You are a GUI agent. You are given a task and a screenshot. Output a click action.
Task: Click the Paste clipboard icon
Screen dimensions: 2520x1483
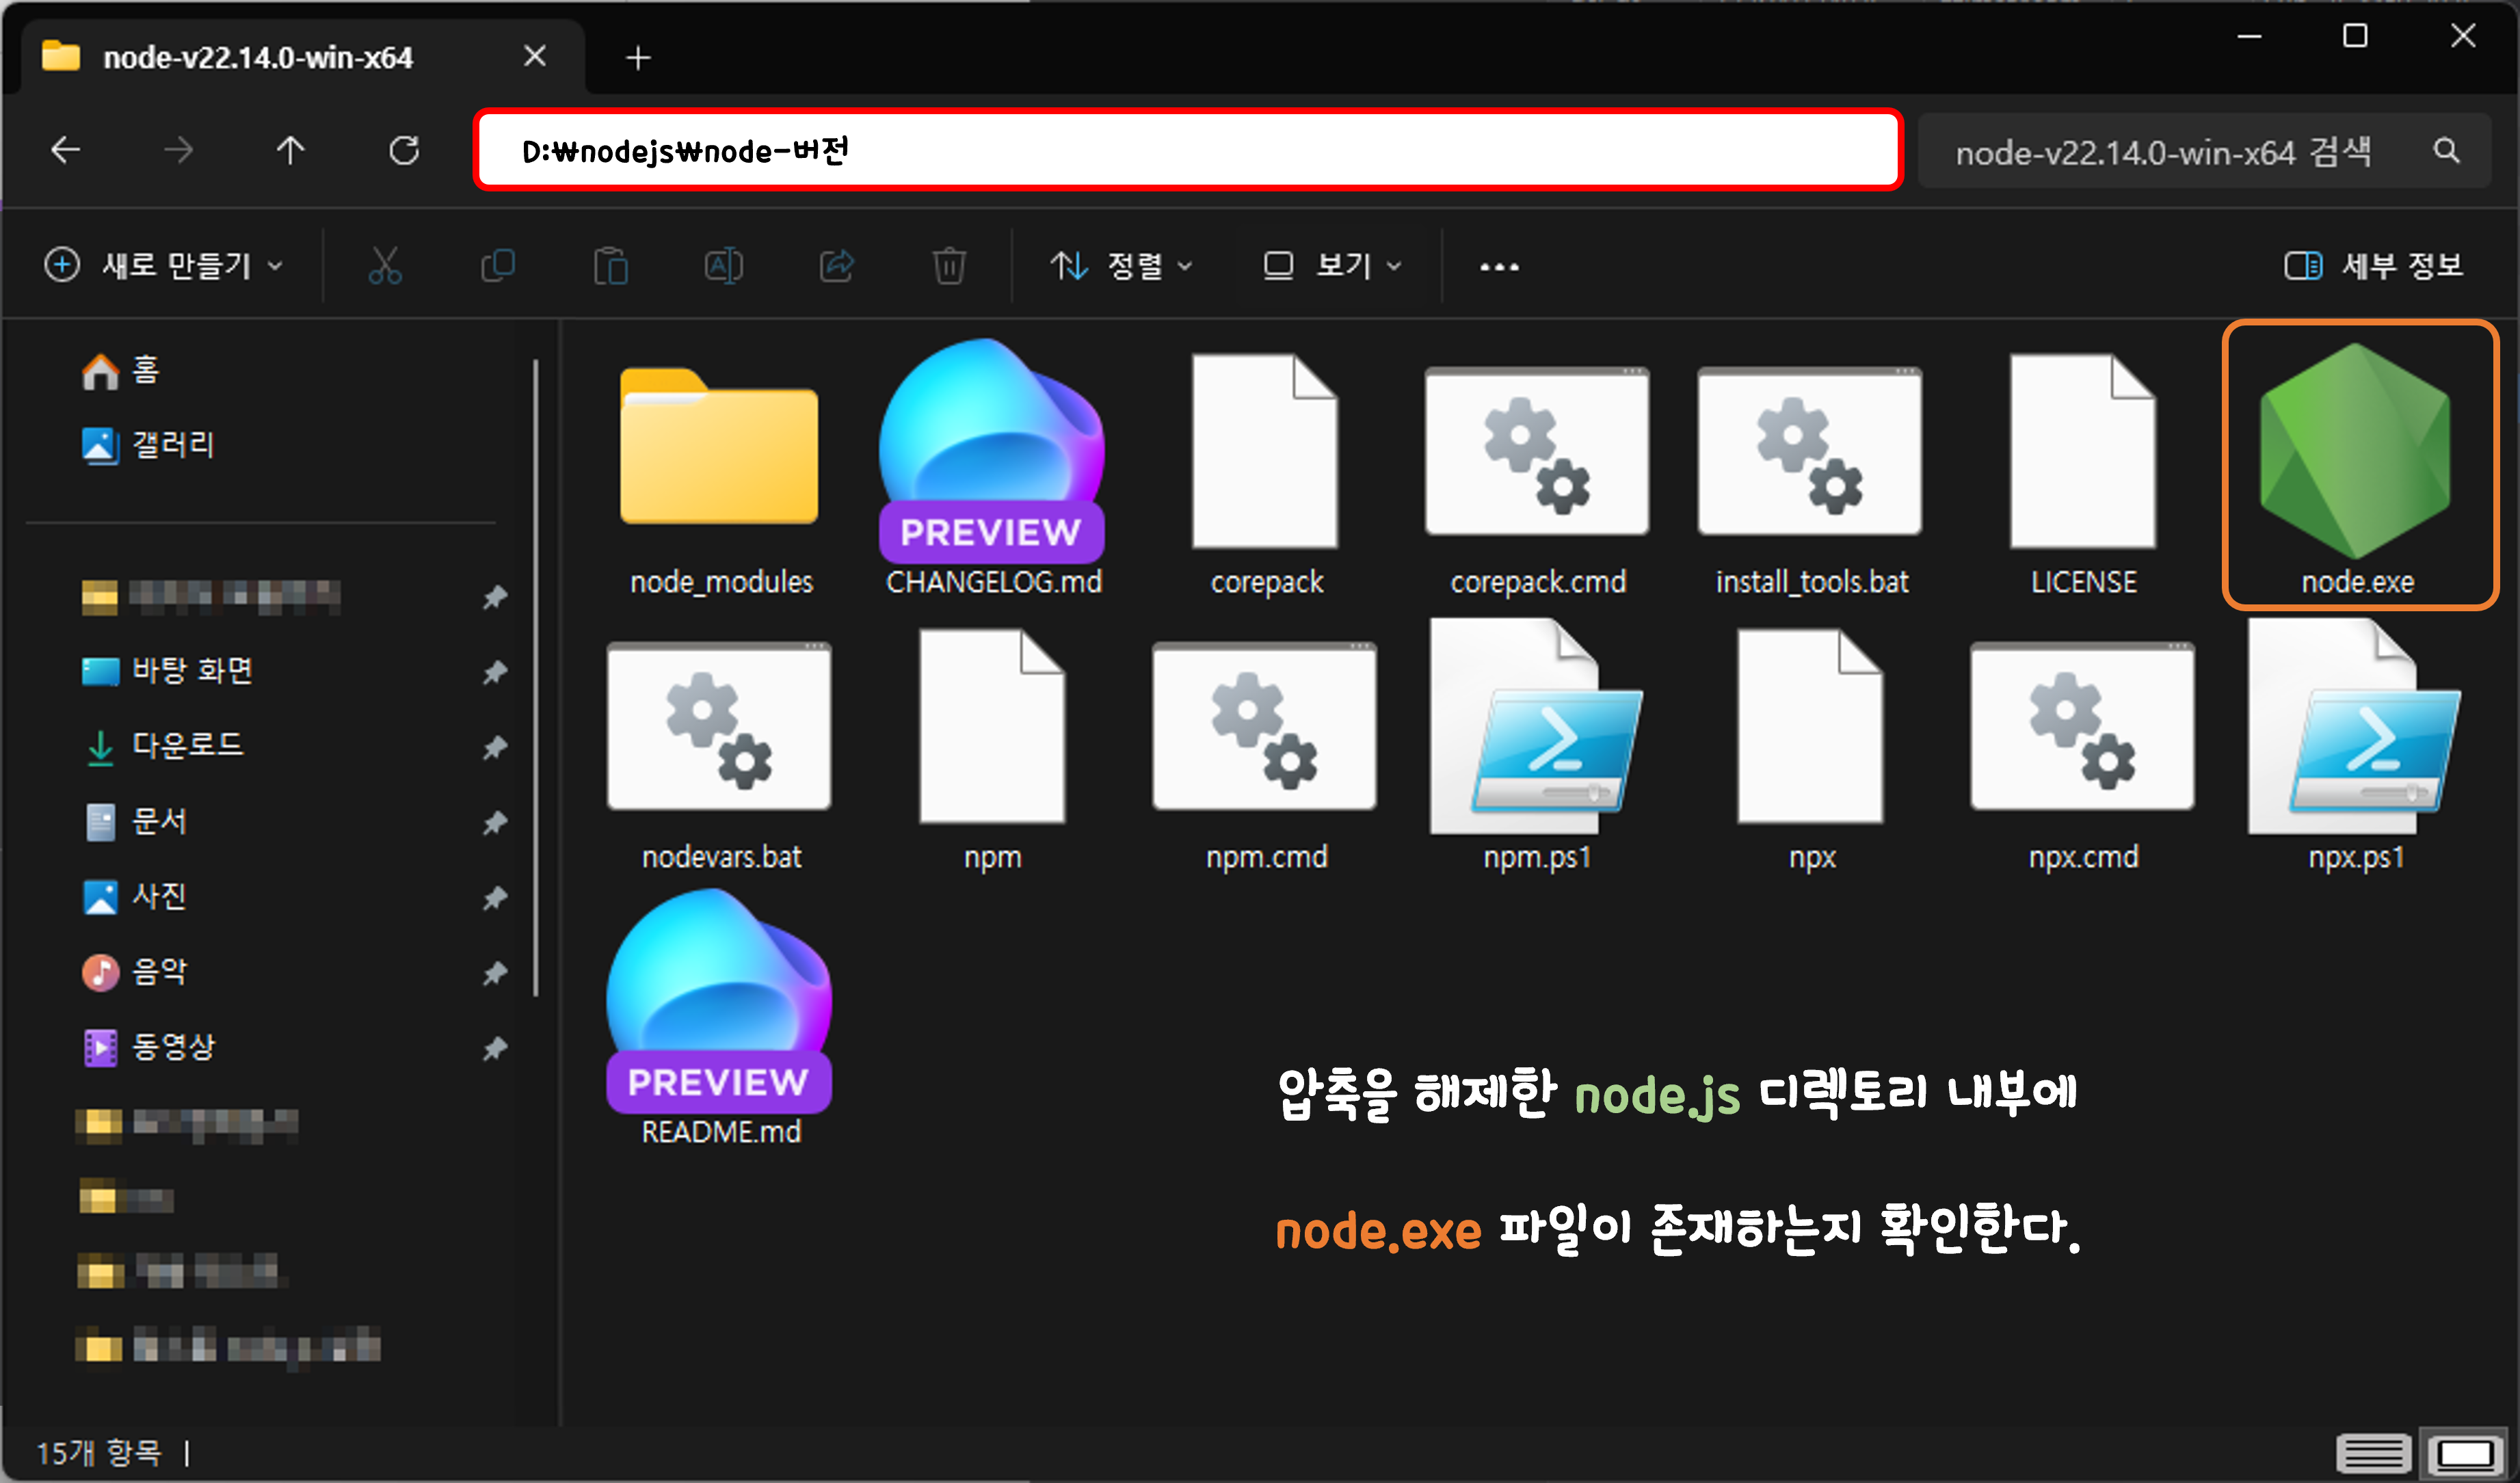point(610,266)
